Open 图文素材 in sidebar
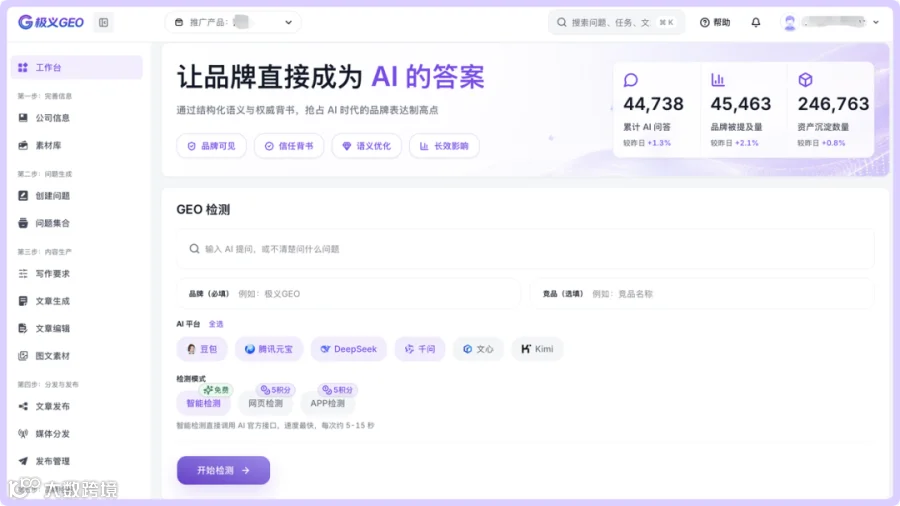 click(77, 356)
